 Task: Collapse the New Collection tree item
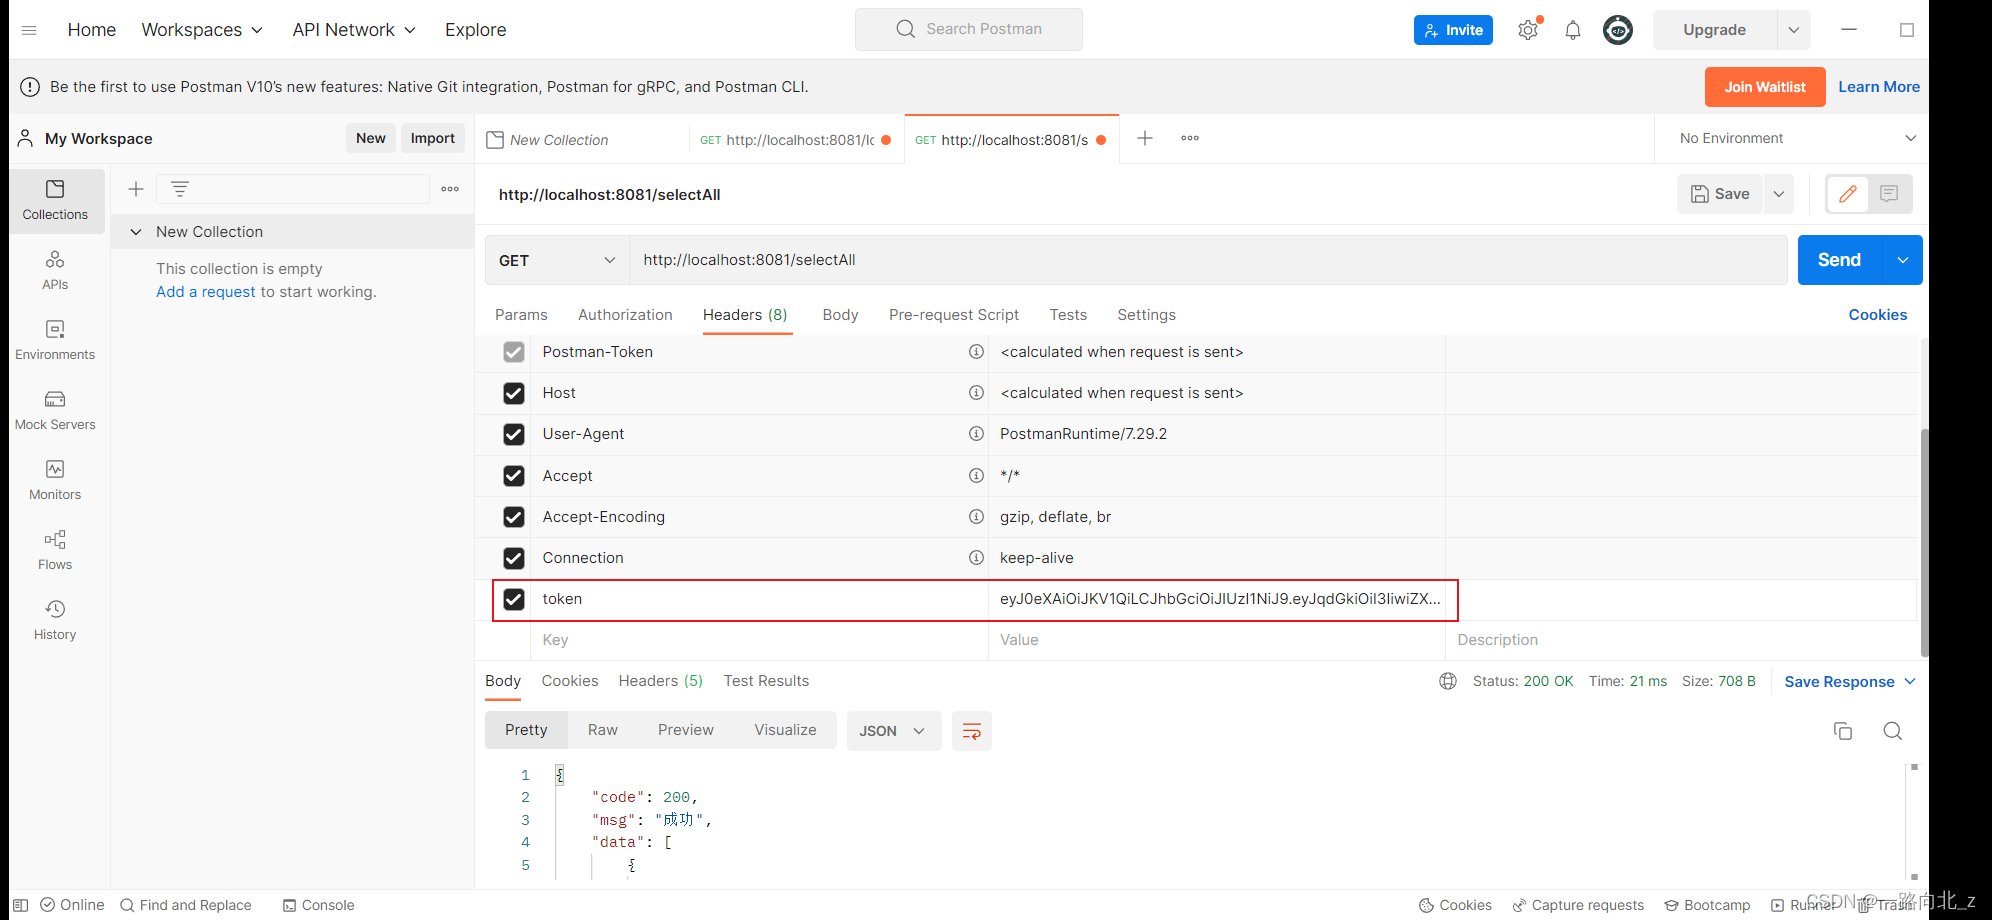(x=136, y=232)
